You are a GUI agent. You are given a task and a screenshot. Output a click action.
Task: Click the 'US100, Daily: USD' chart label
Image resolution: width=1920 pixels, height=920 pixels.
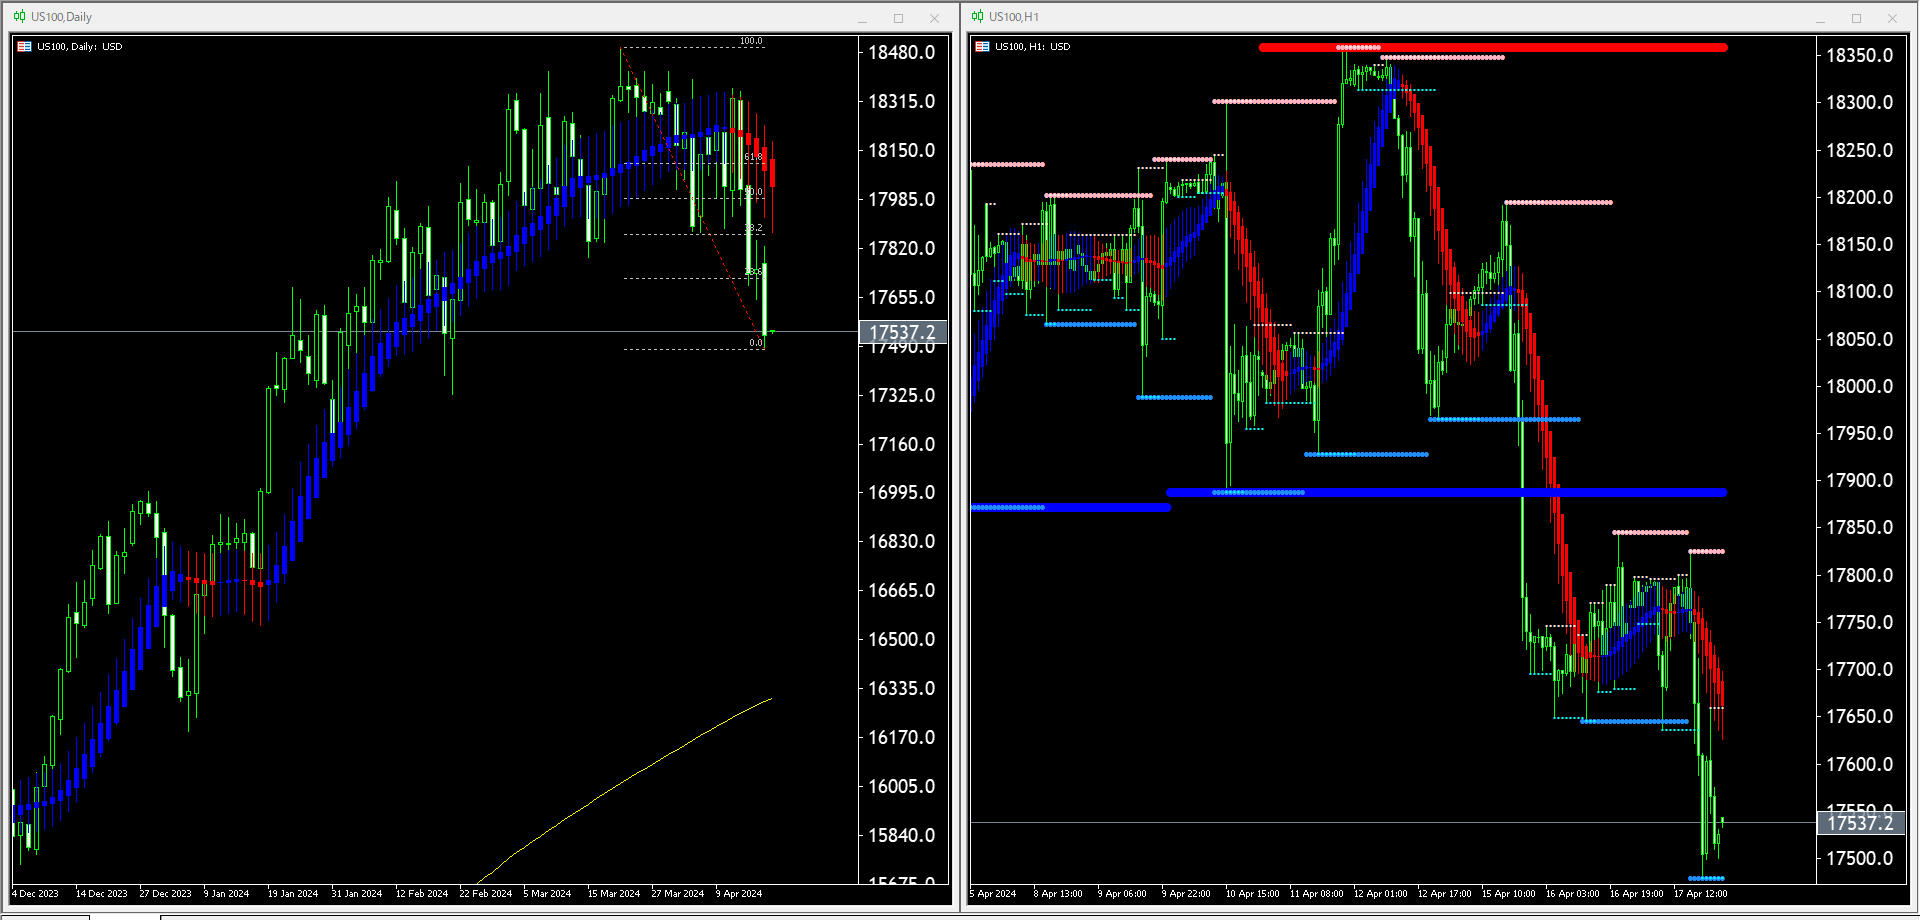(x=80, y=47)
